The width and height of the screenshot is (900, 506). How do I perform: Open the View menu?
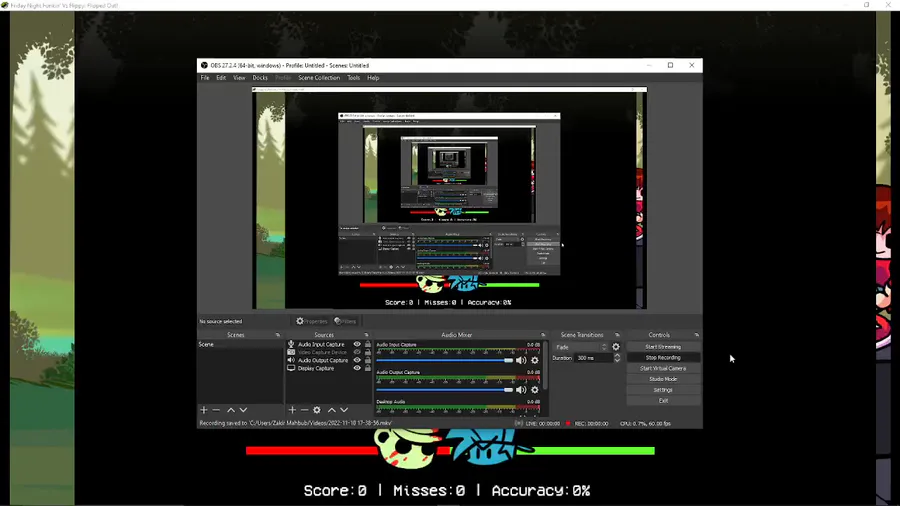[239, 78]
